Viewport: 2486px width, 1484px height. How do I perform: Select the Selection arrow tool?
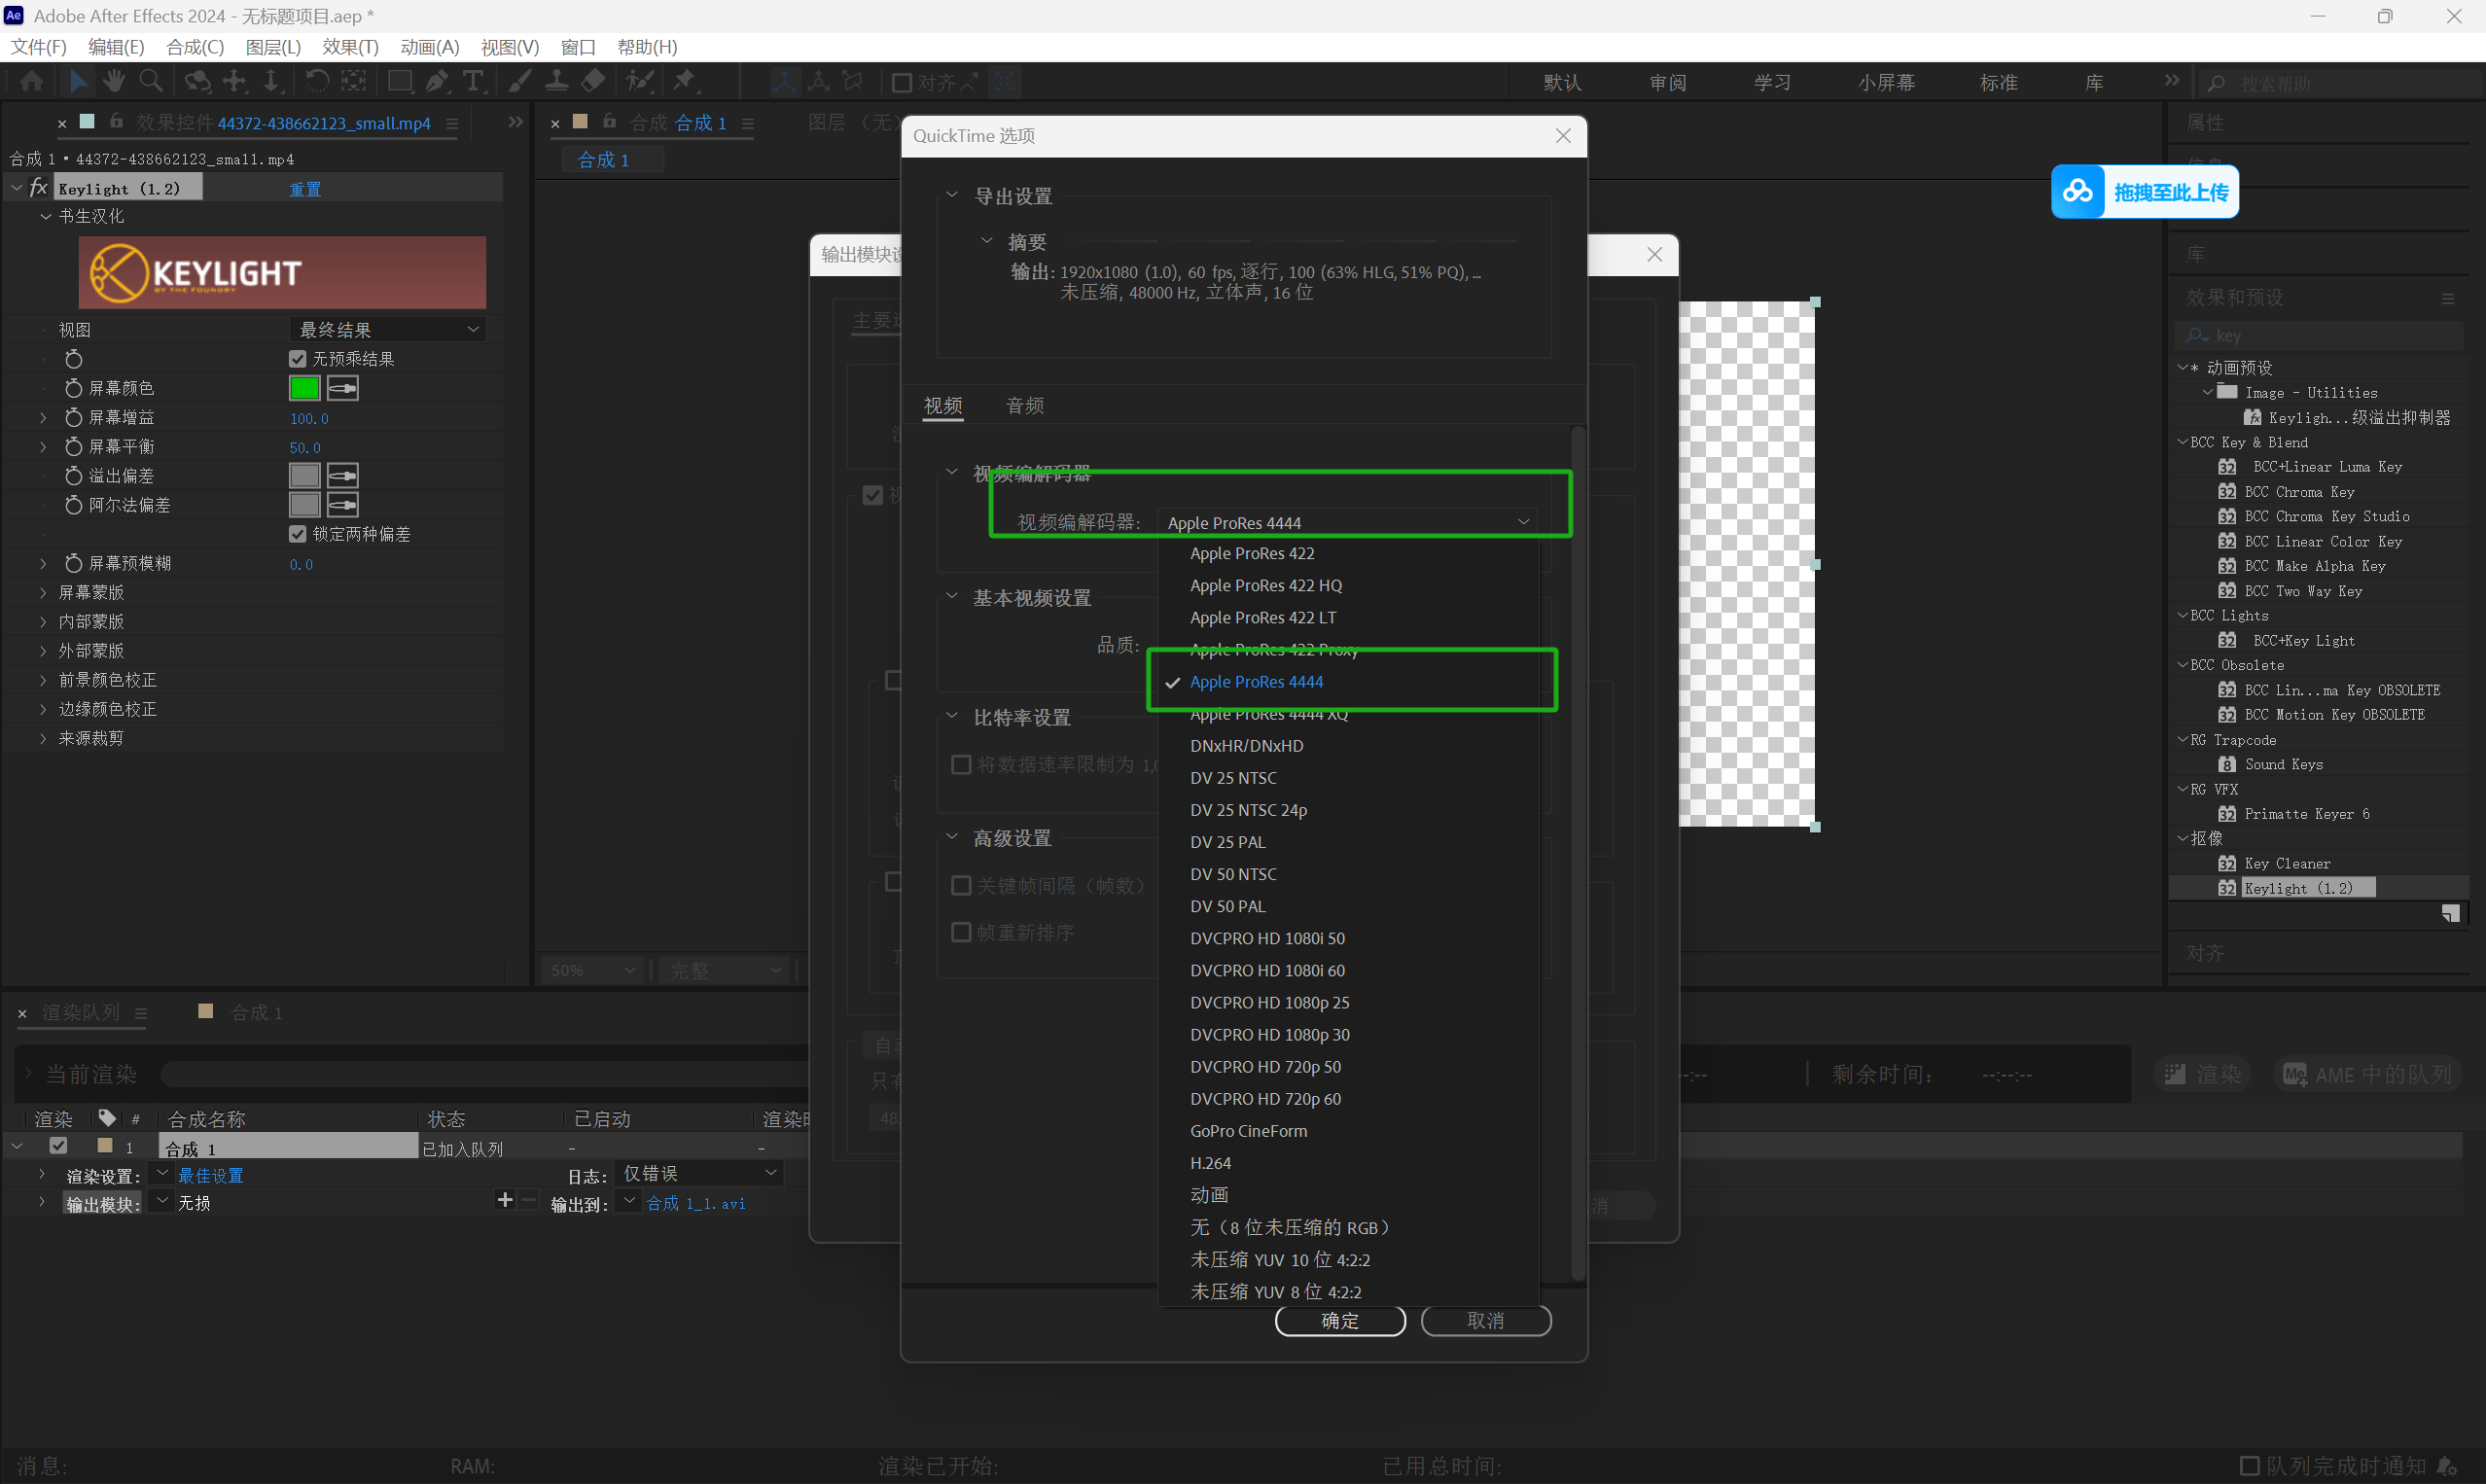tap(78, 82)
